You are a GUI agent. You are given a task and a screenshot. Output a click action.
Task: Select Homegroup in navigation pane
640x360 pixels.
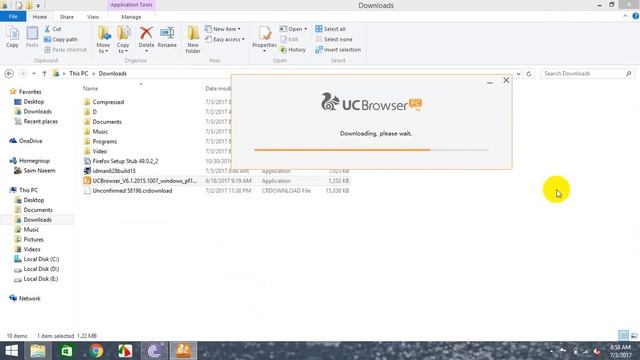pyautogui.click(x=34, y=161)
